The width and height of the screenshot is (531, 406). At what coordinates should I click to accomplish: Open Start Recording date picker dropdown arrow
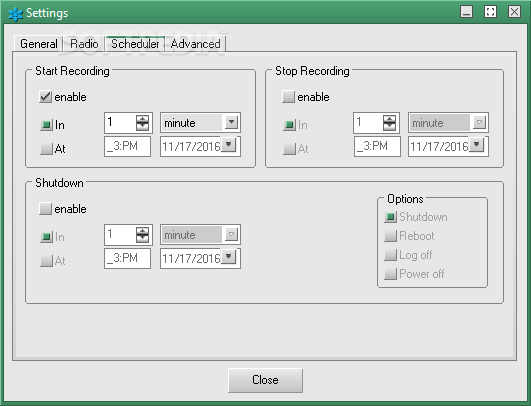point(229,145)
